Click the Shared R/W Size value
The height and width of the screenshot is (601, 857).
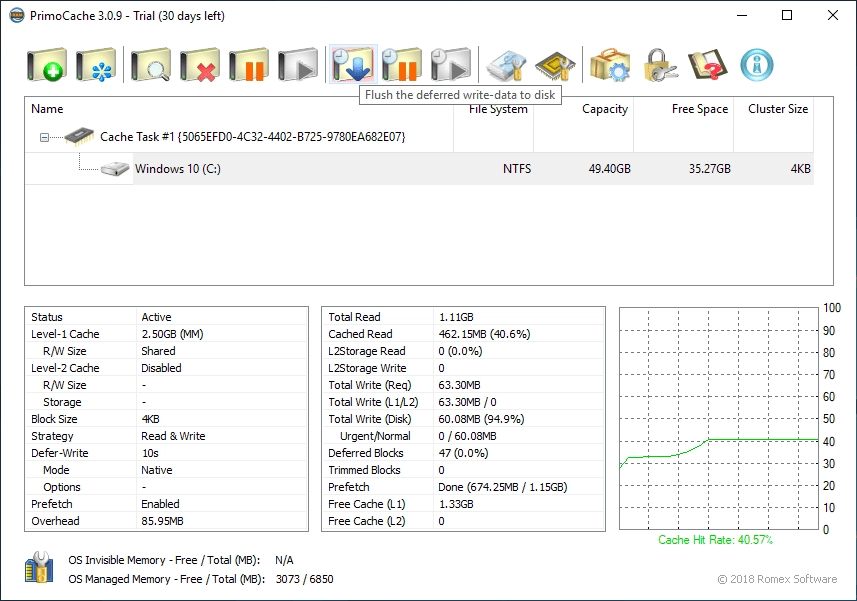point(159,351)
